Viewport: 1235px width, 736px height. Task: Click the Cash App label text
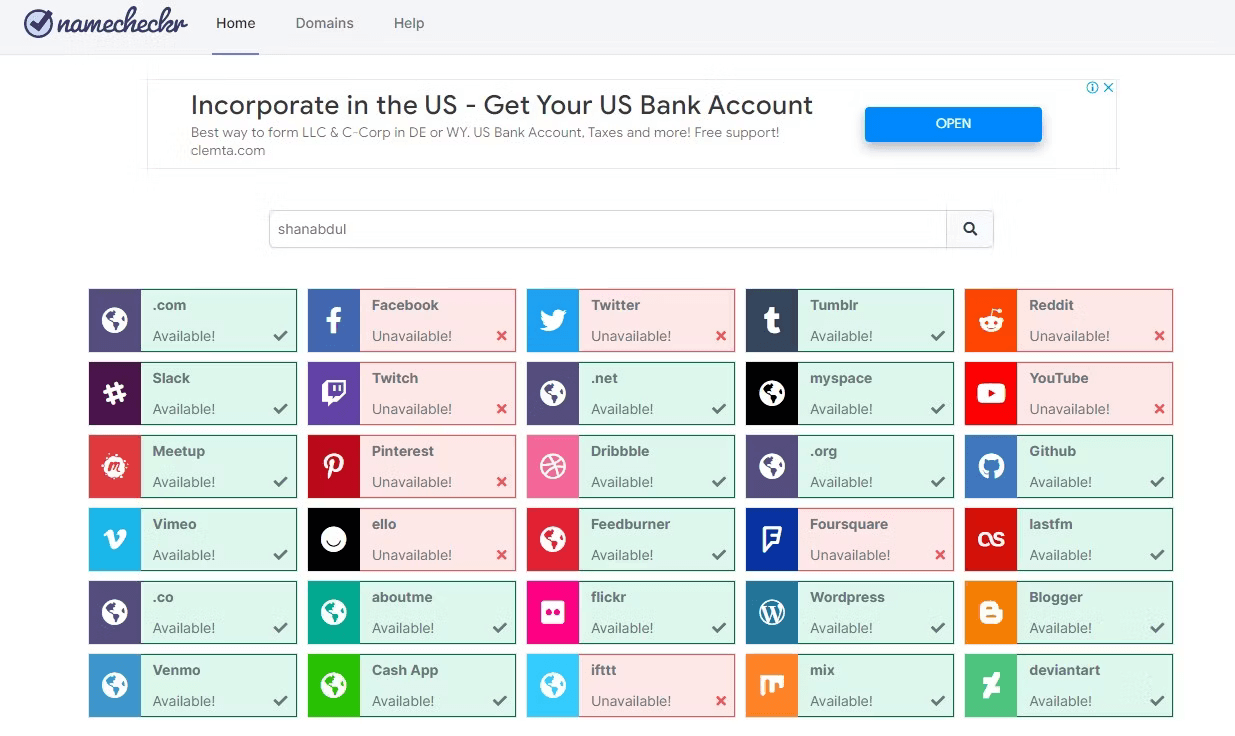pos(405,670)
